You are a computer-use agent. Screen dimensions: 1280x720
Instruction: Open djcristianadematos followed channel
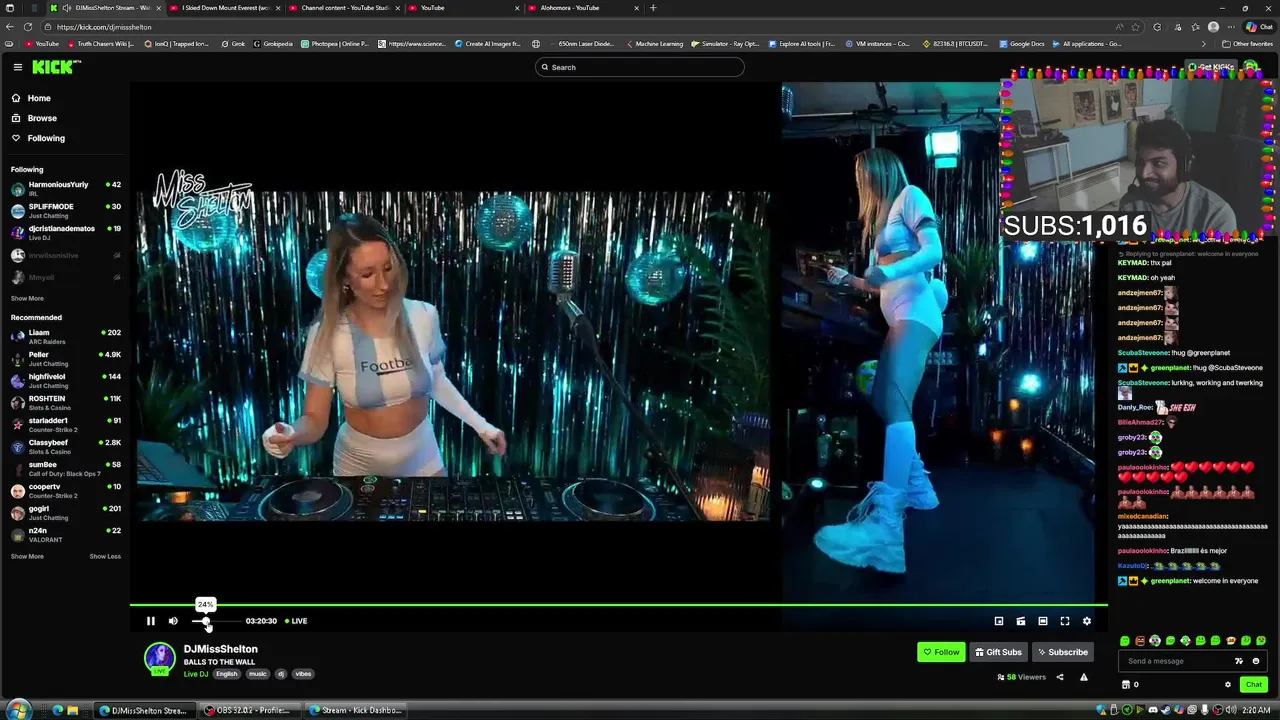(66, 232)
